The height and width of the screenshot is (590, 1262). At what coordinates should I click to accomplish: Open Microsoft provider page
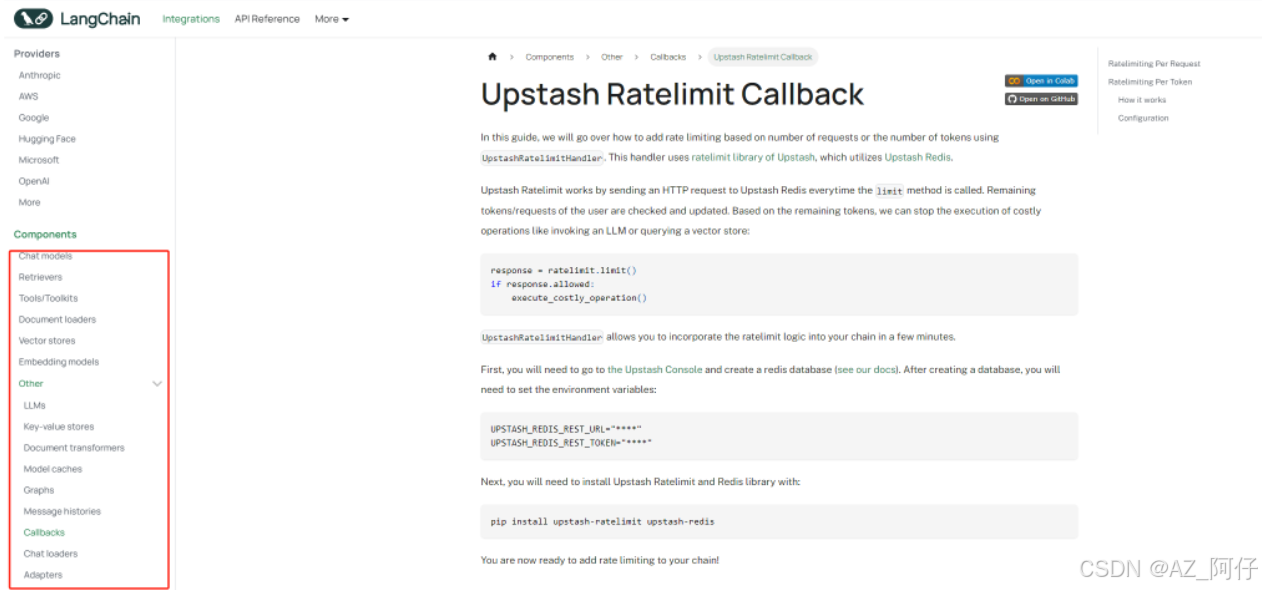coord(39,160)
